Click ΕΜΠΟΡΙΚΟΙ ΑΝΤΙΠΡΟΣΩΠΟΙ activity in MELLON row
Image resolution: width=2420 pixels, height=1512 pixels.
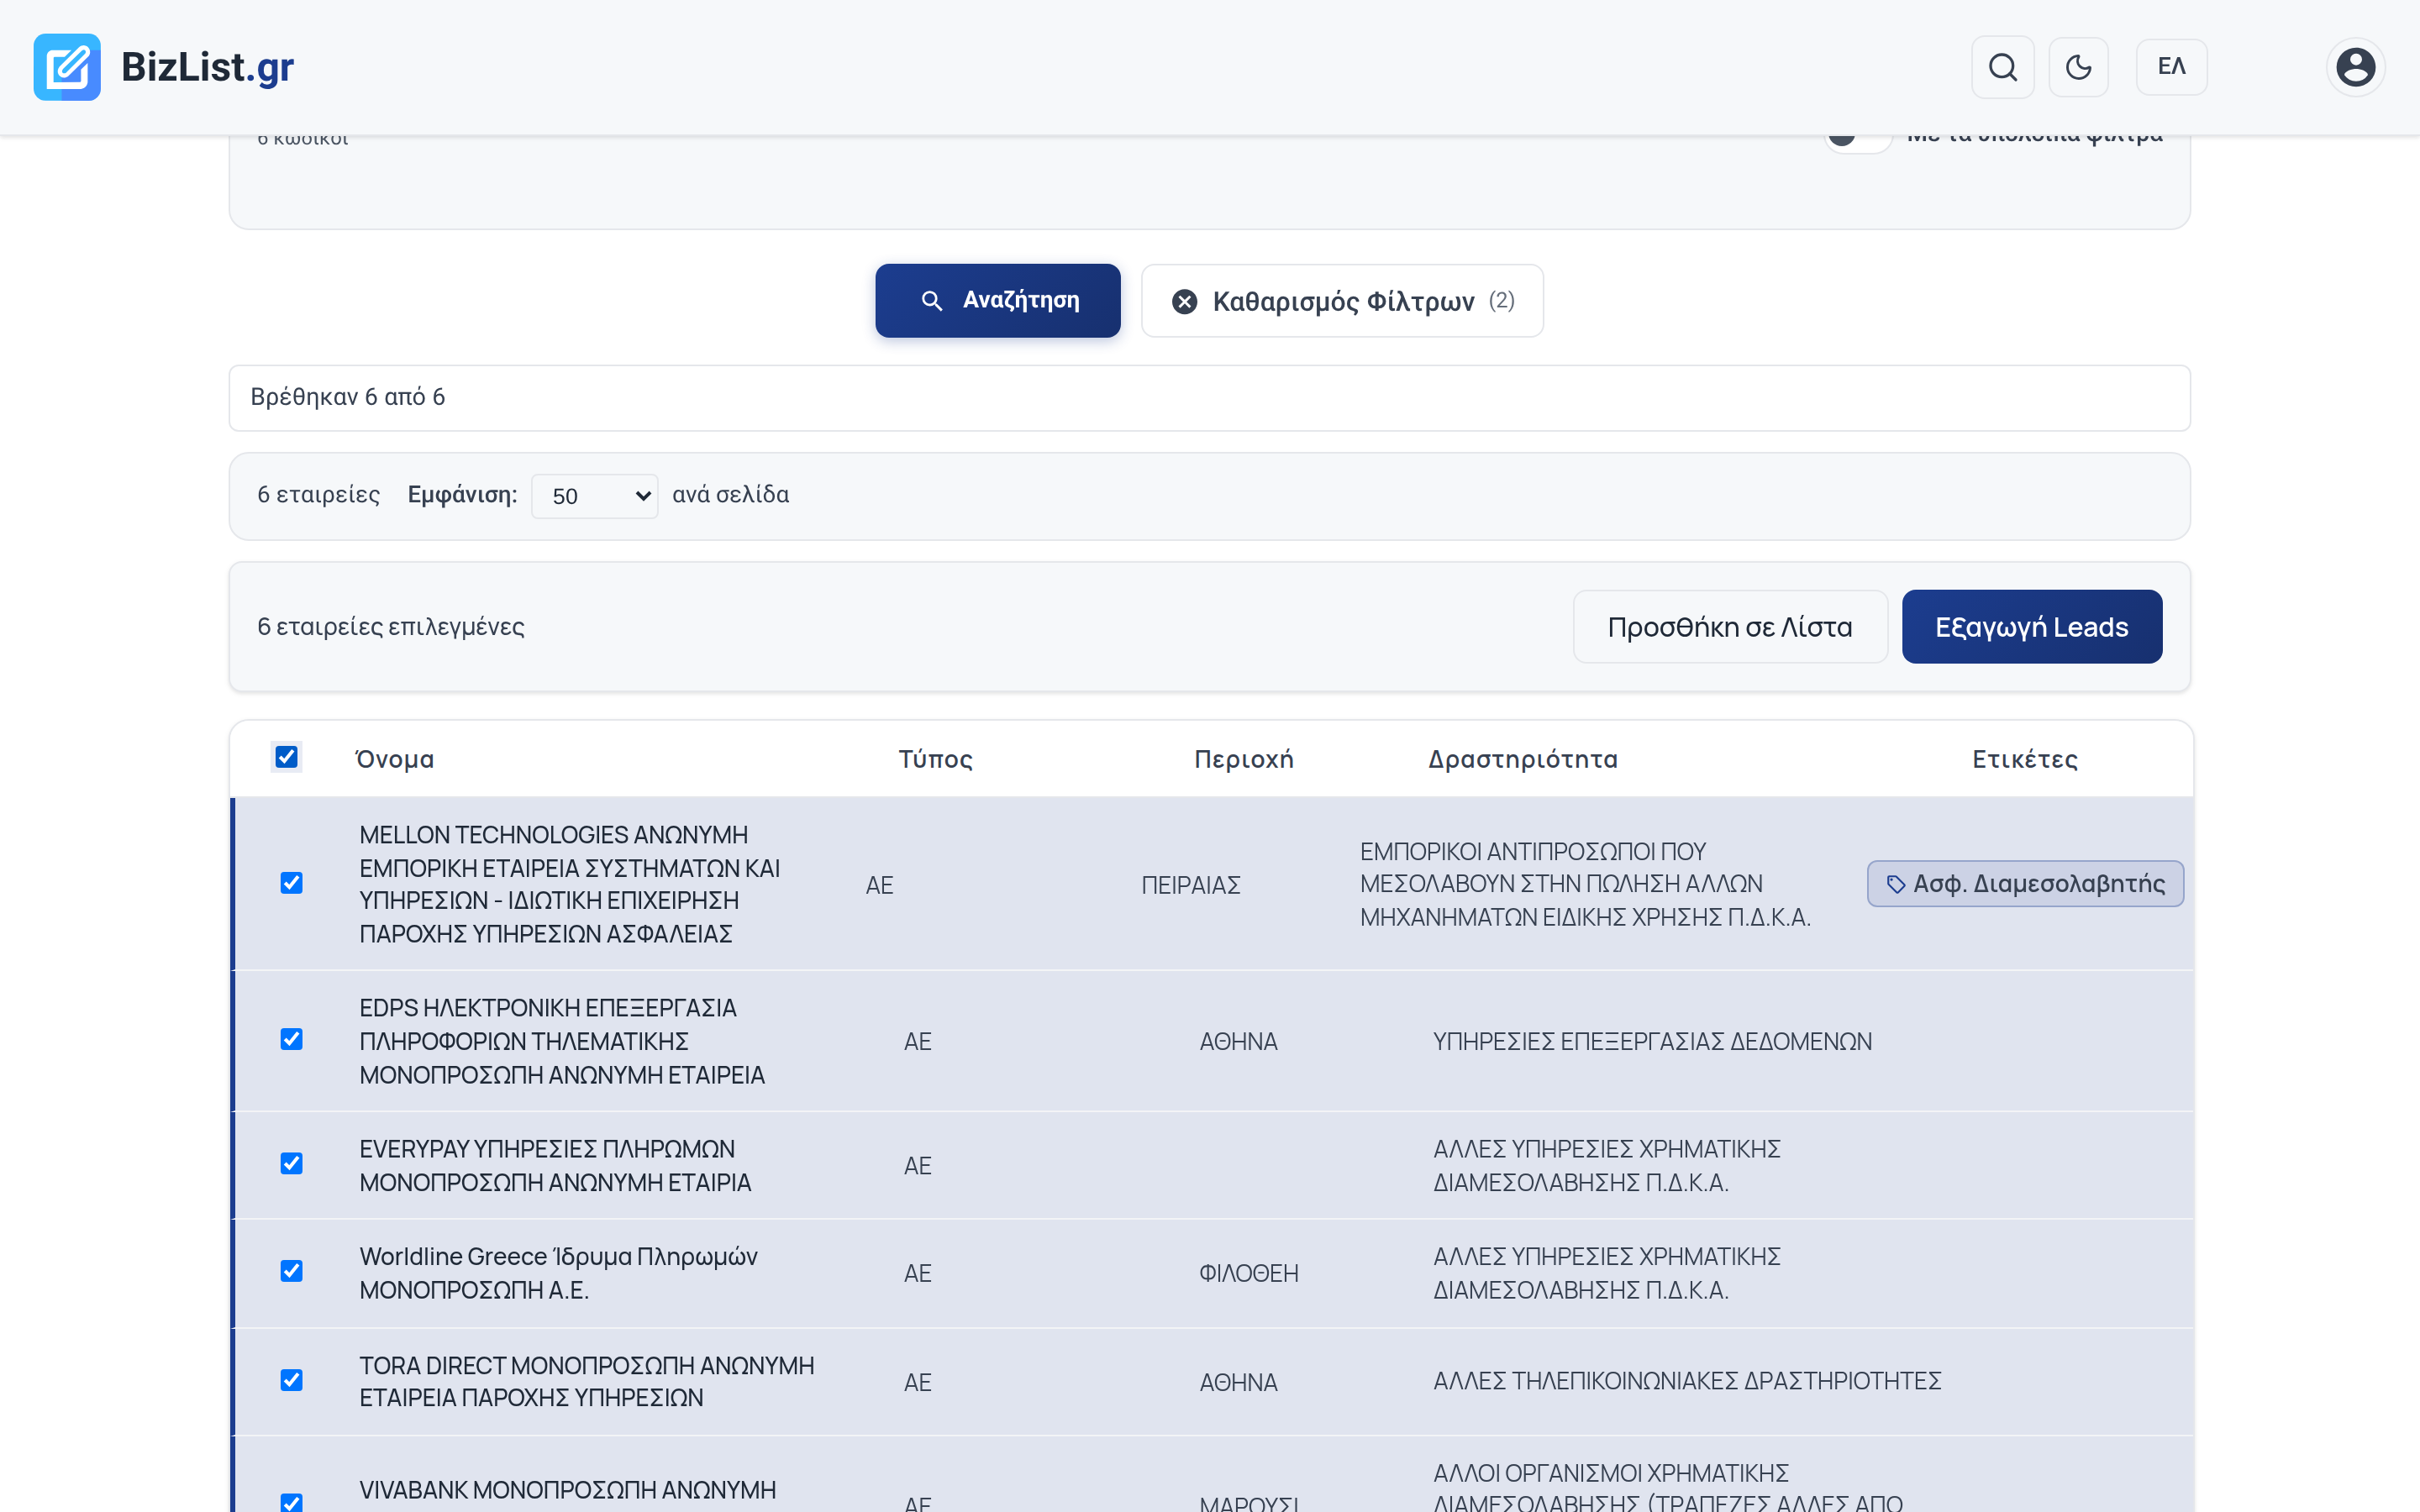tap(1585, 884)
